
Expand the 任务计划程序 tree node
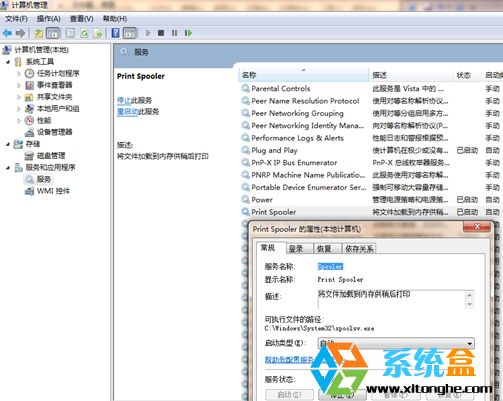pos(19,73)
